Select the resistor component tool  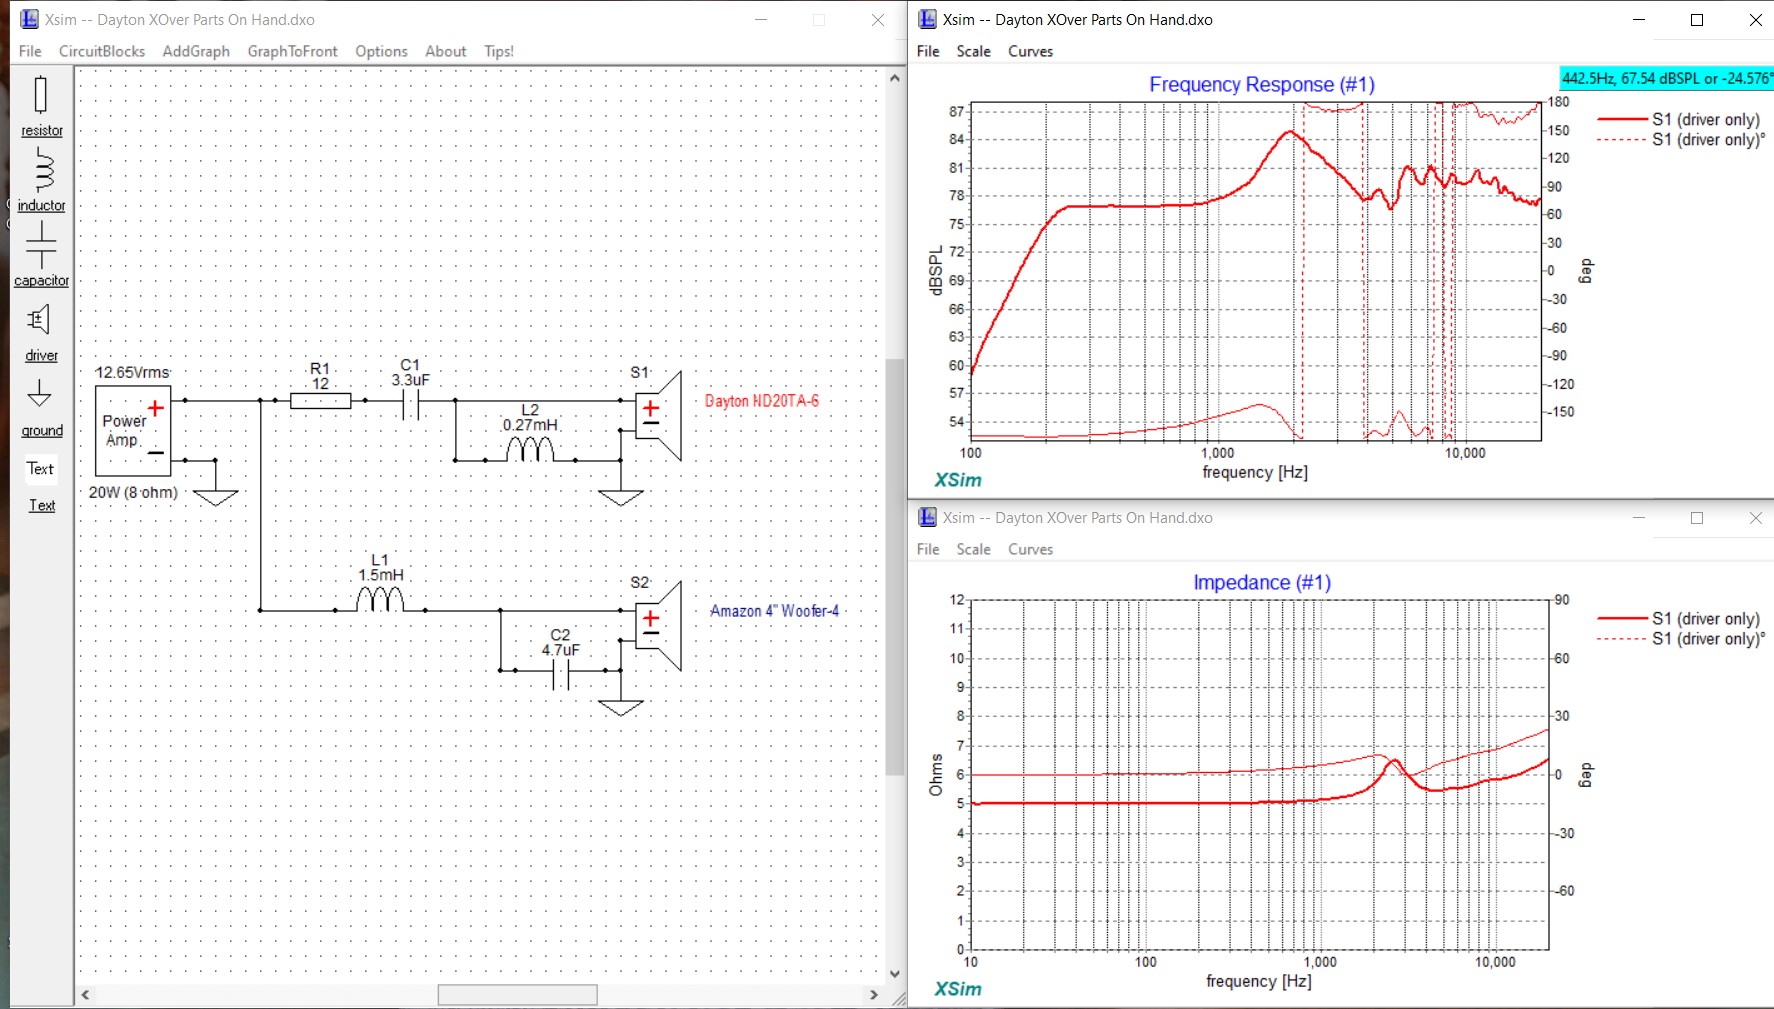pos(41,106)
